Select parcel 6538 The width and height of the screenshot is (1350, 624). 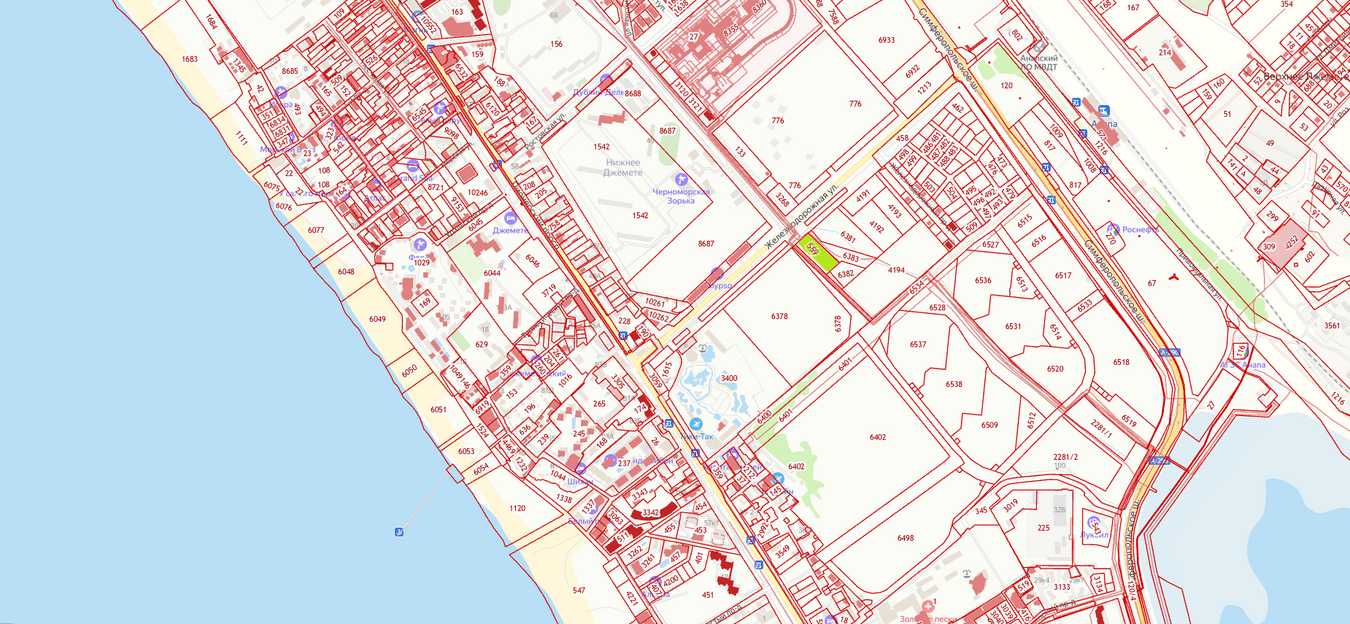[x=954, y=384]
